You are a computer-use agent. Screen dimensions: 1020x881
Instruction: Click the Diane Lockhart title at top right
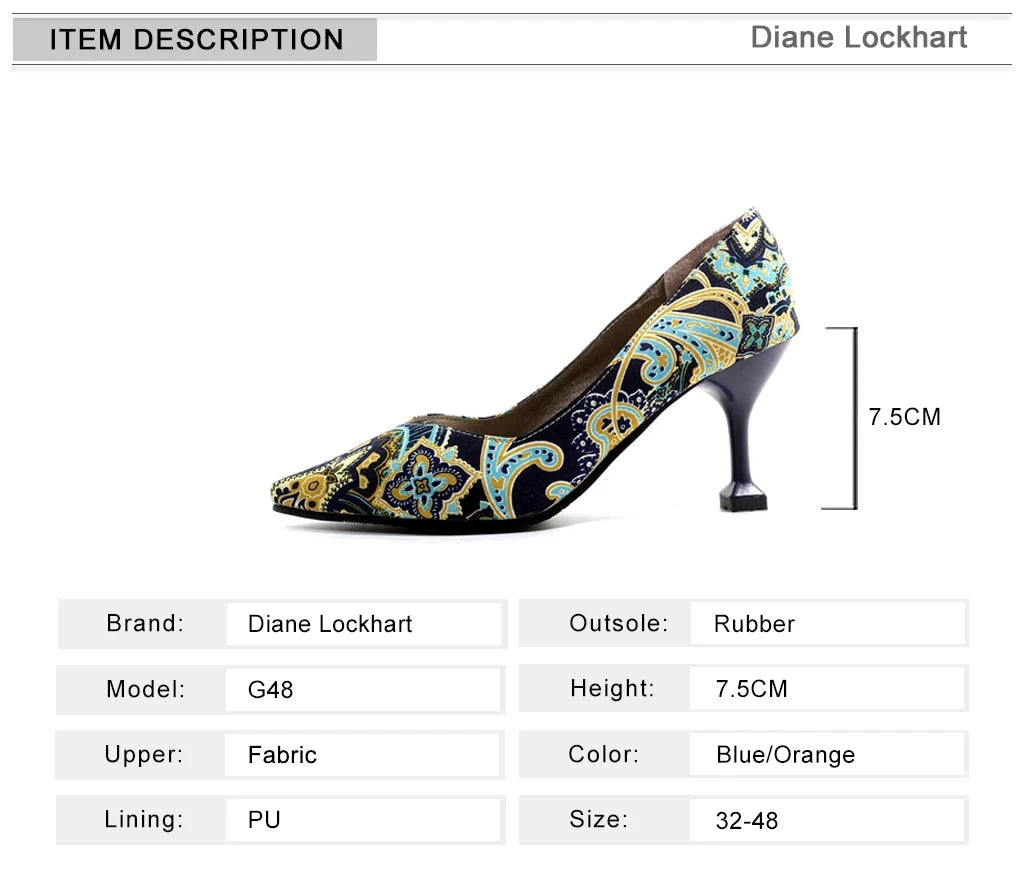[x=858, y=38]
